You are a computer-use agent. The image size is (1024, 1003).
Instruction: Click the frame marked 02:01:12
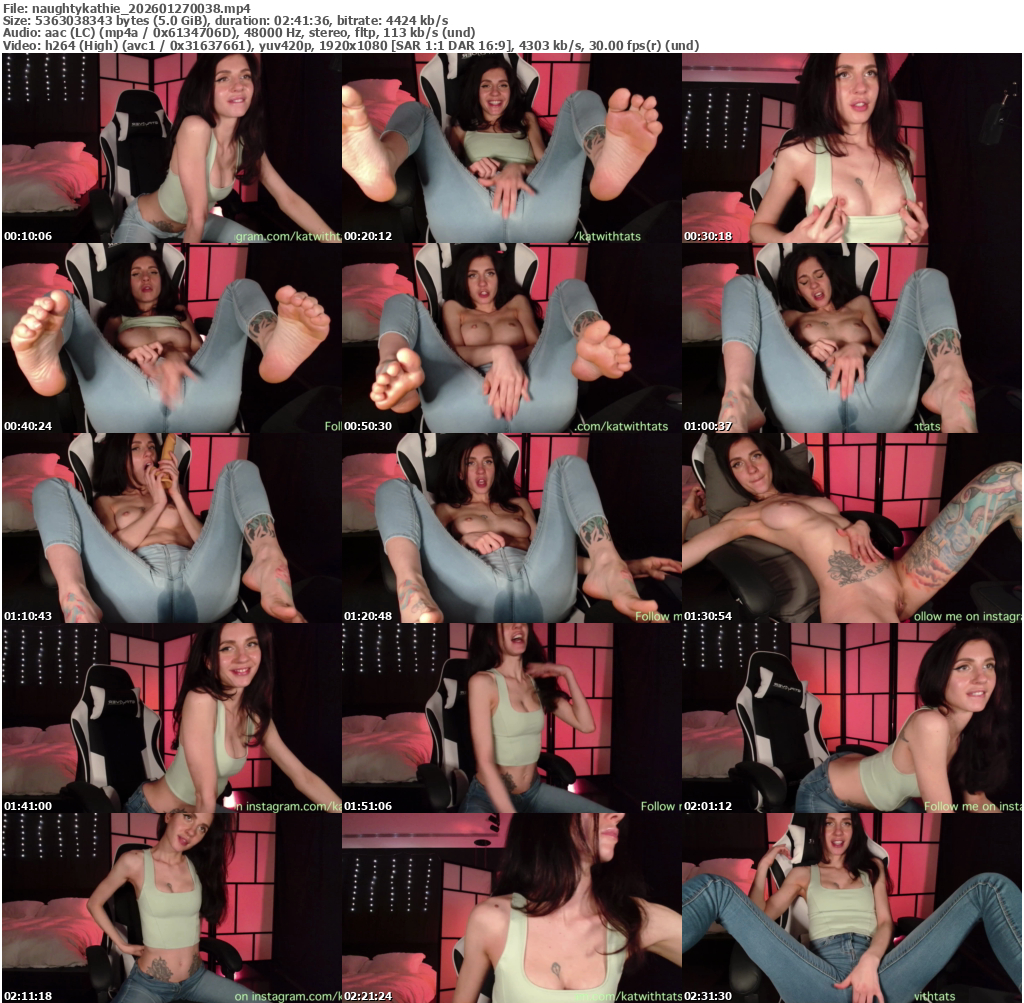pyautogui.click(x=851, y=718)
